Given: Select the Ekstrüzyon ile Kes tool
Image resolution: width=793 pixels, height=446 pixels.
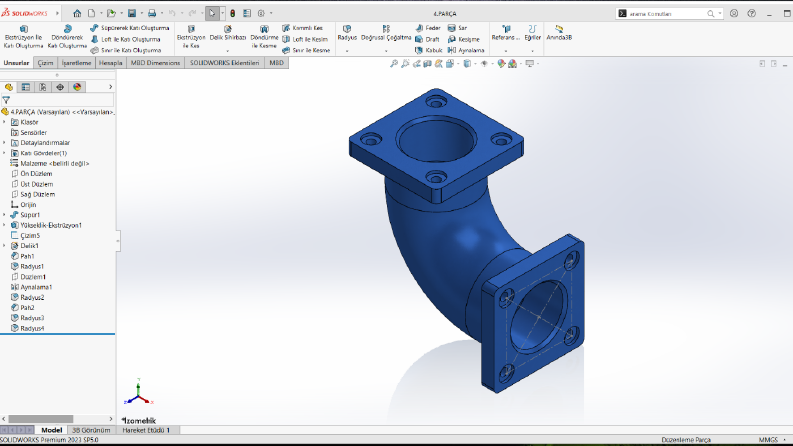Looking at the screenshot, I should coord(191,37).
